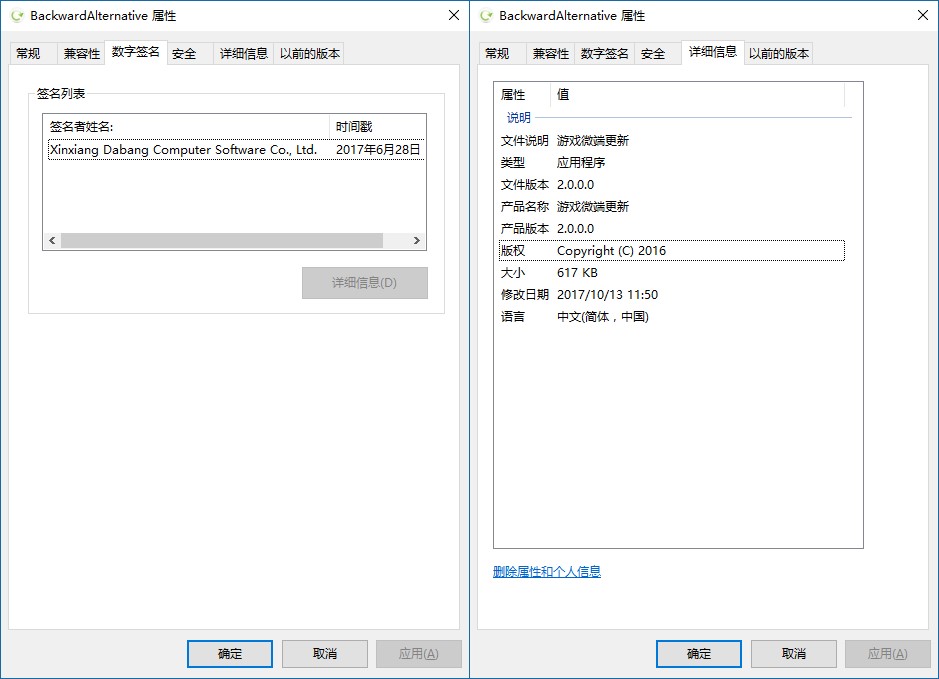Viewport: 939px width, 679px height.
Task: Switch to the 安全 tab on the left dialog
Action: click(187, 53)
